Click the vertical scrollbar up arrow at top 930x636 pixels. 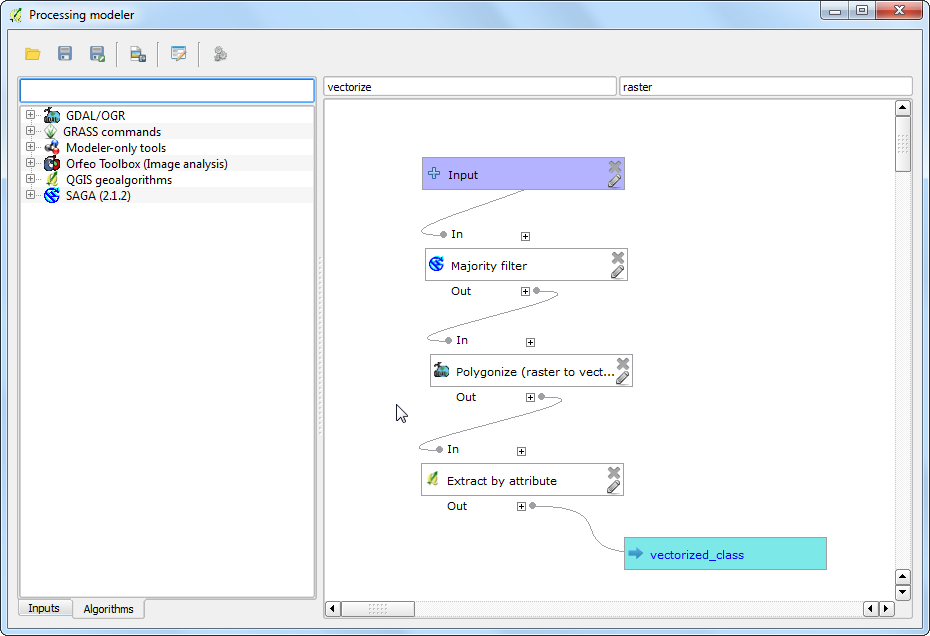[903, 107]
